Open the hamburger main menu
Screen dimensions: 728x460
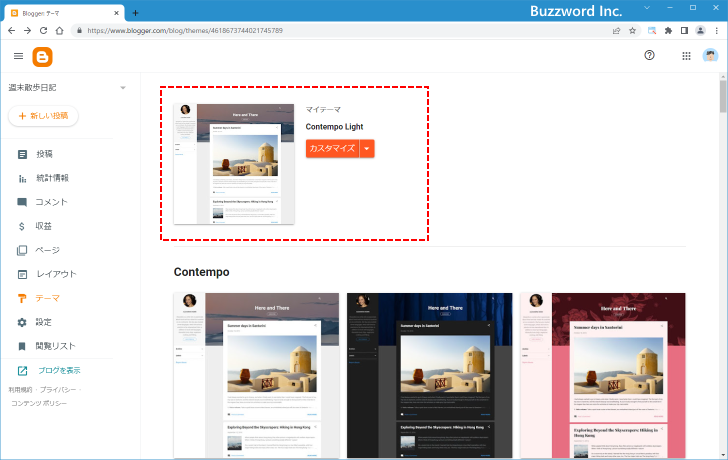click(x=19, y=56)
